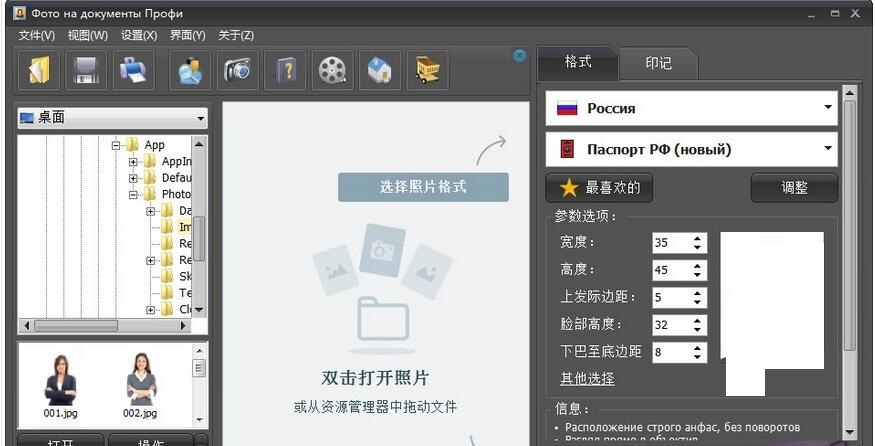Open the help book icon
Viewport: 875px width, 446px height.
click(x=285, y=70)
